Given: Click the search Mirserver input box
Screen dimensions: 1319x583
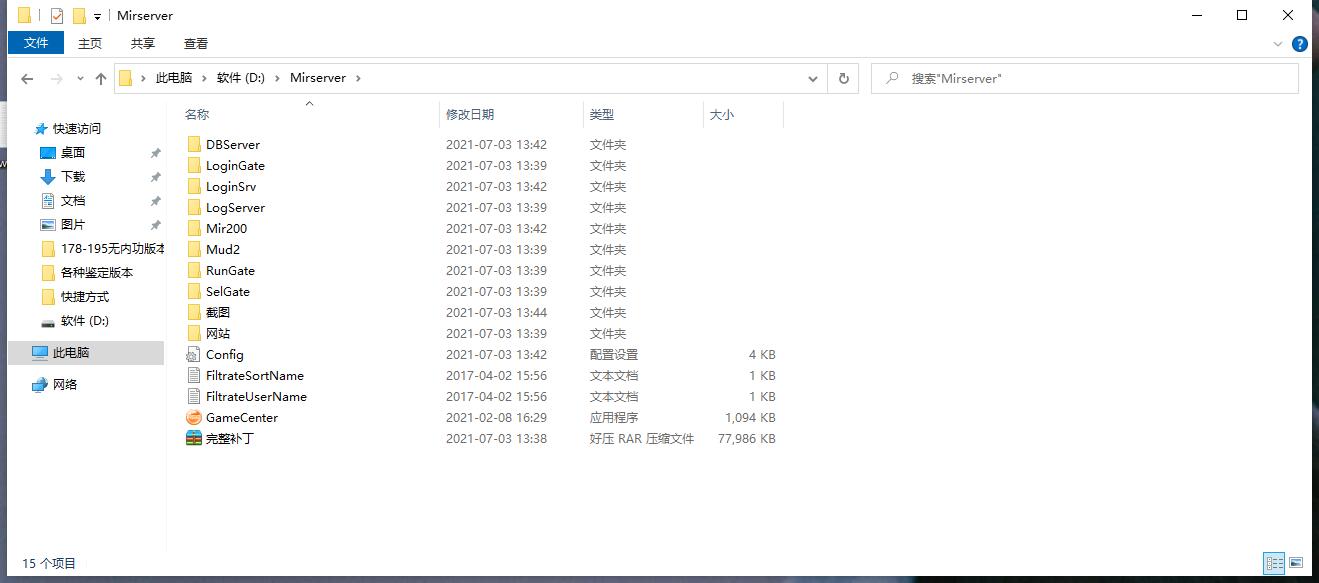Looking at the screenshot, I should (x=1090, y=78).
